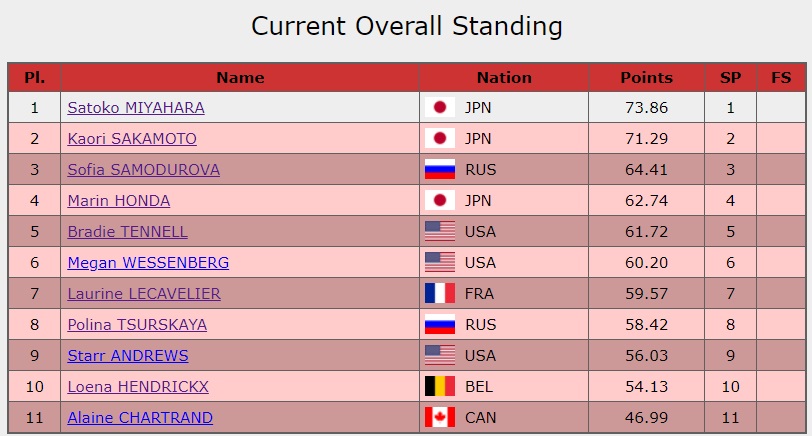Click the Canadian flag icon

[x=439, y=418]
